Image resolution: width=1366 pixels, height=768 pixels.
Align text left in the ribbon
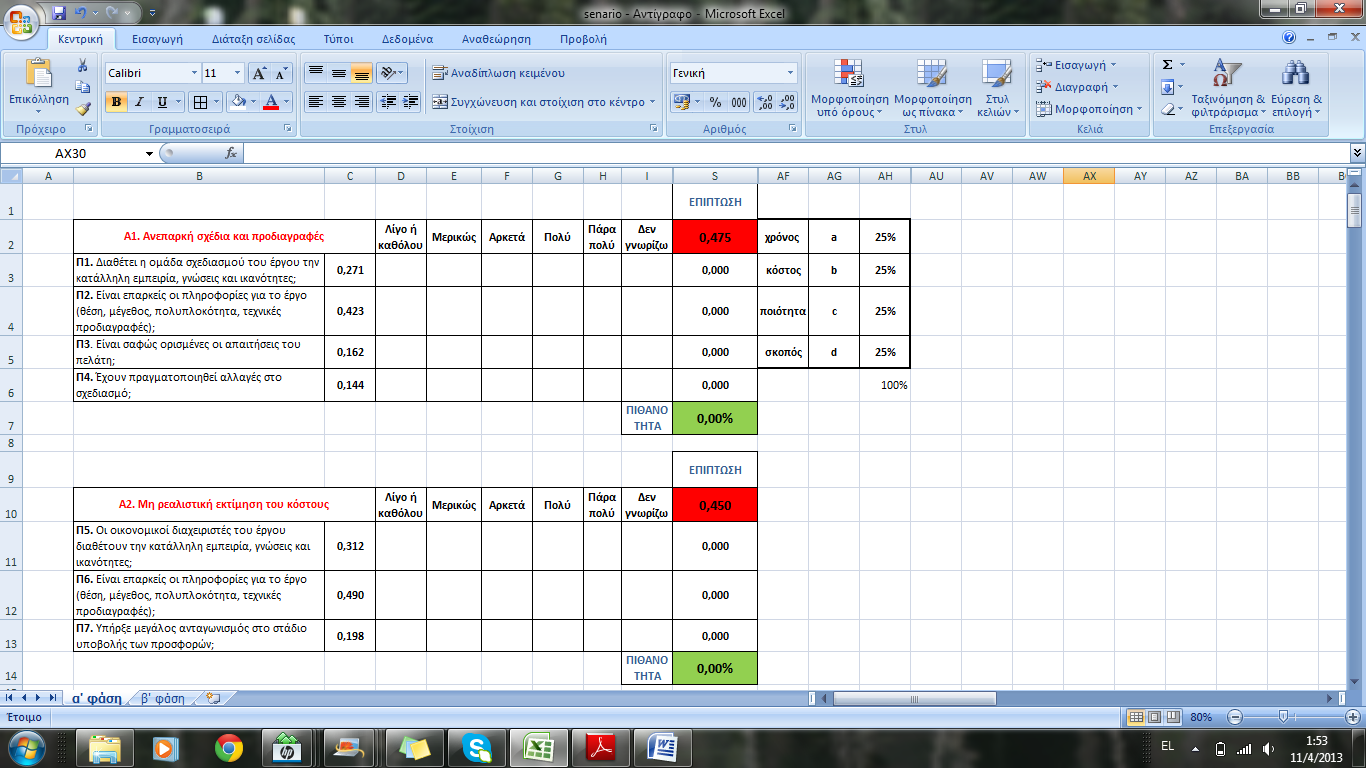(315, 102)
